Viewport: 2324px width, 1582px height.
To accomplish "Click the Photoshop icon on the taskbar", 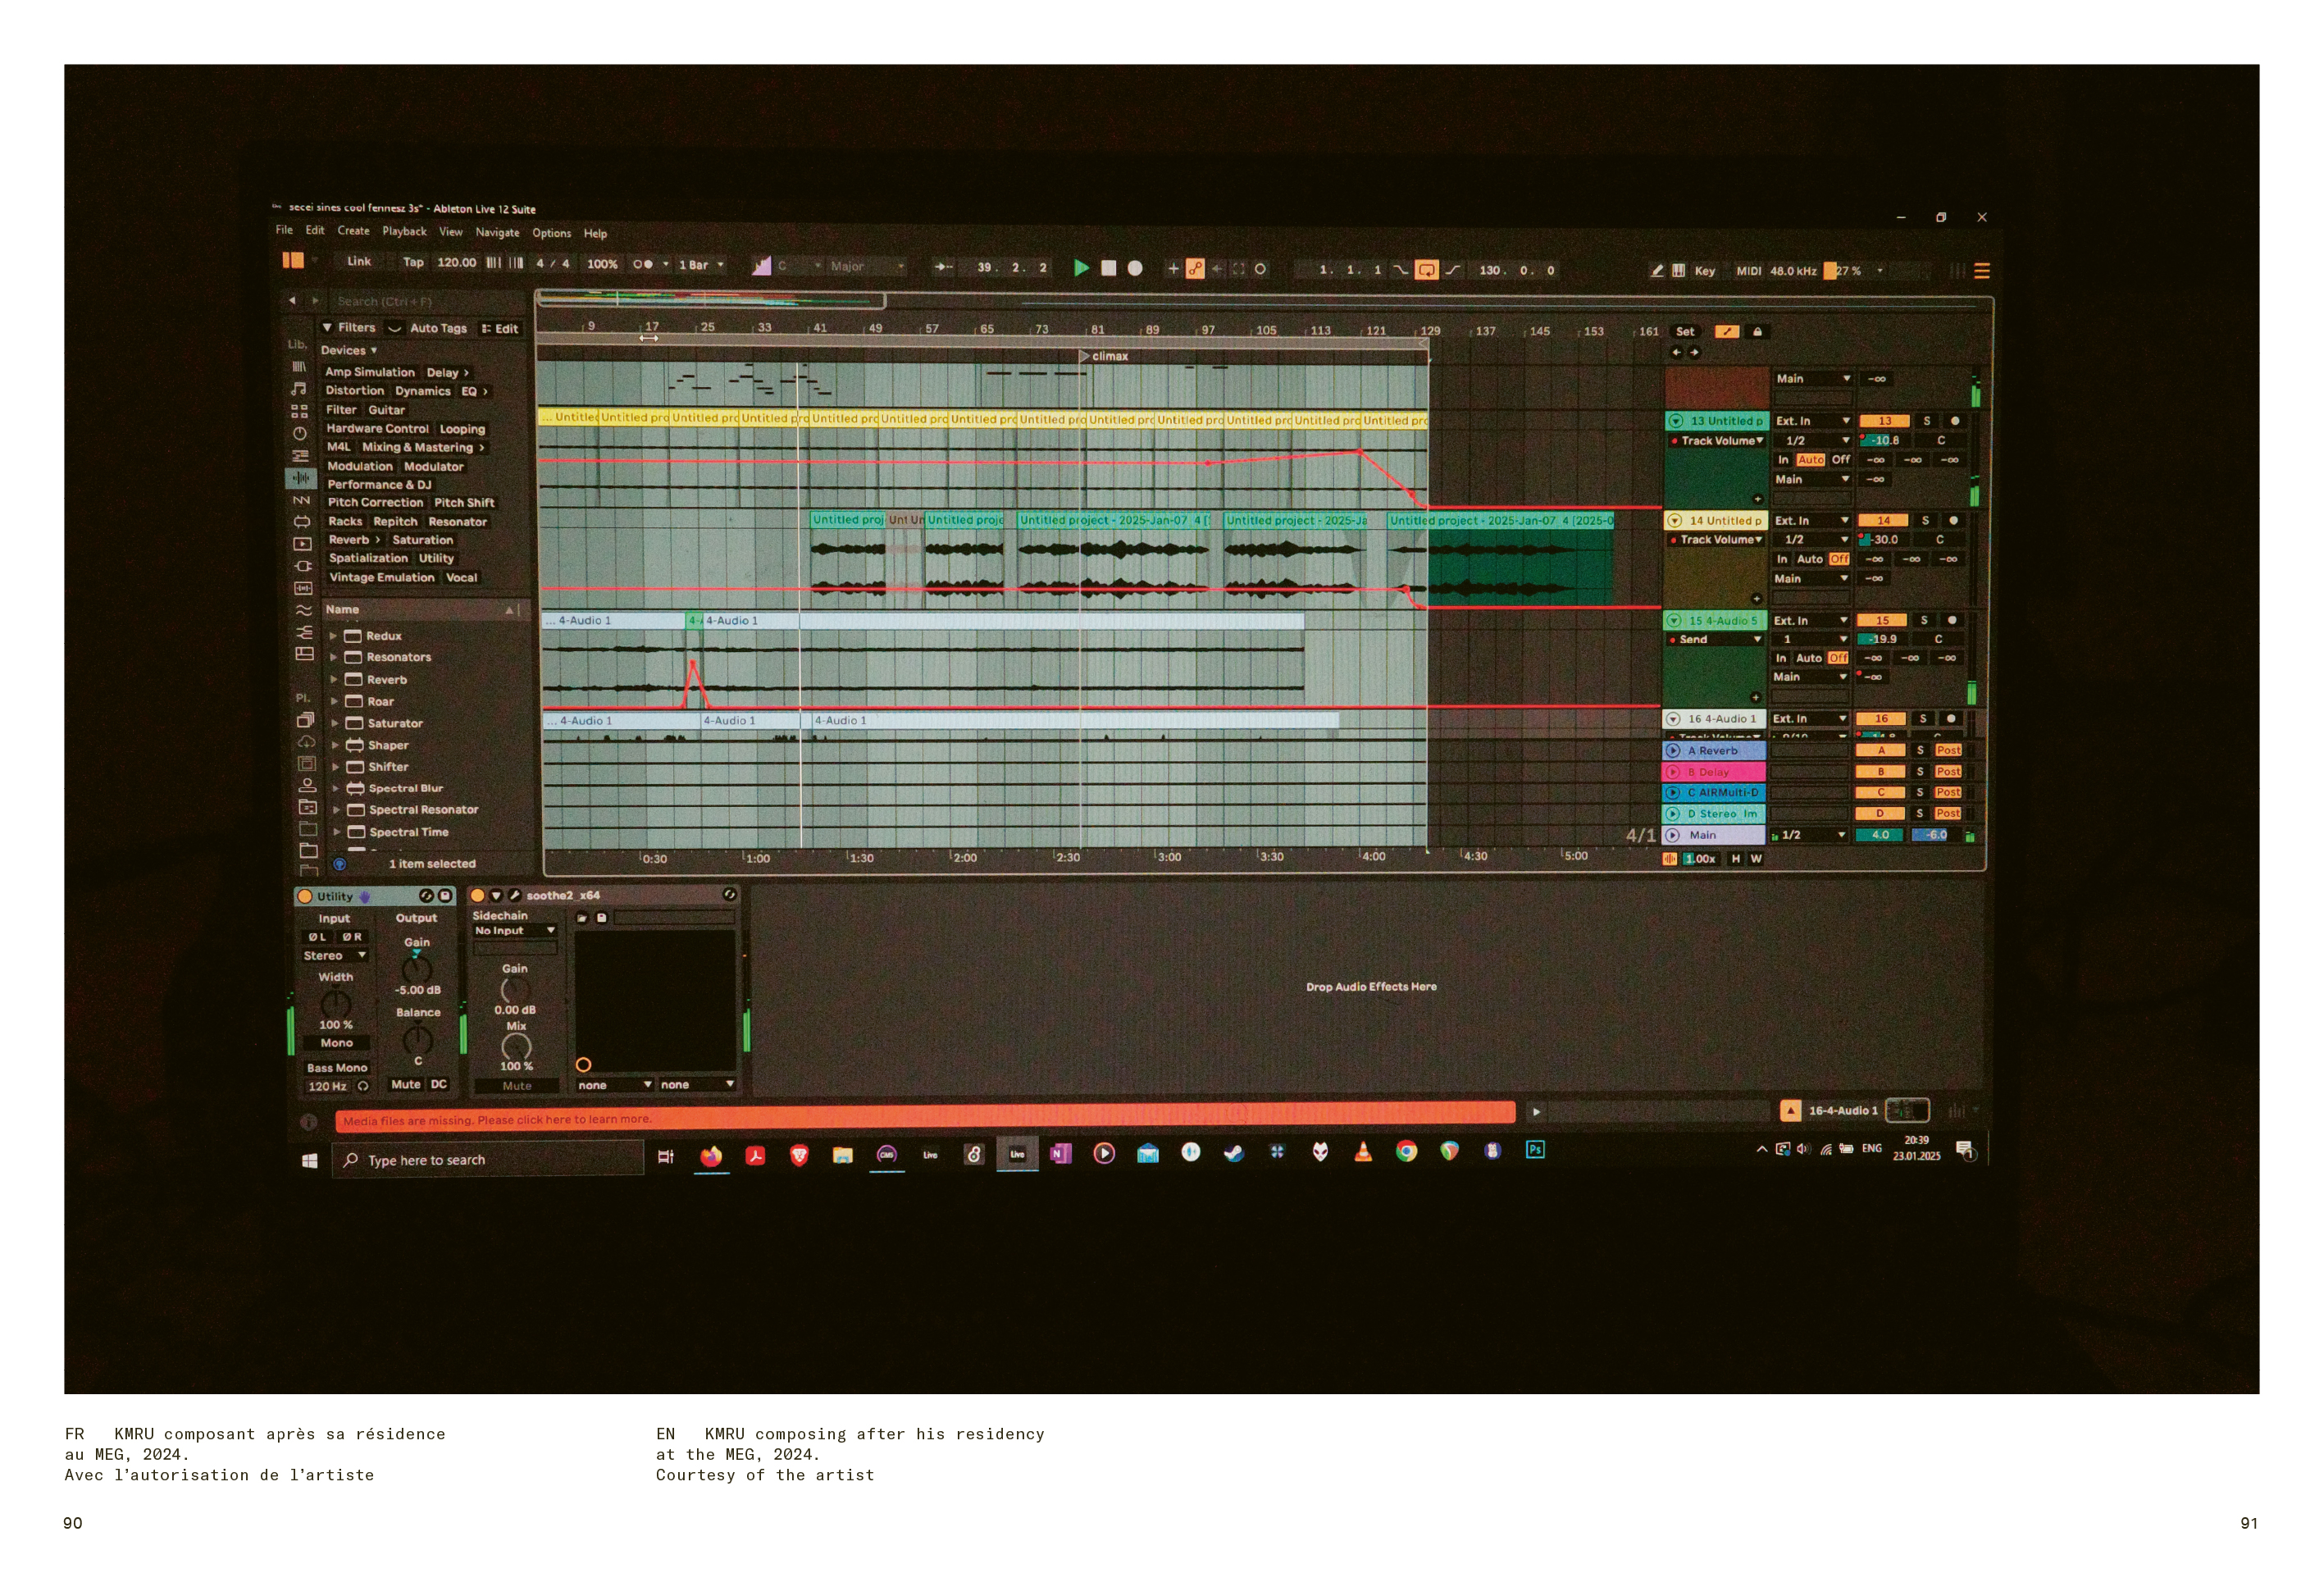I will coord(1535,1150).
